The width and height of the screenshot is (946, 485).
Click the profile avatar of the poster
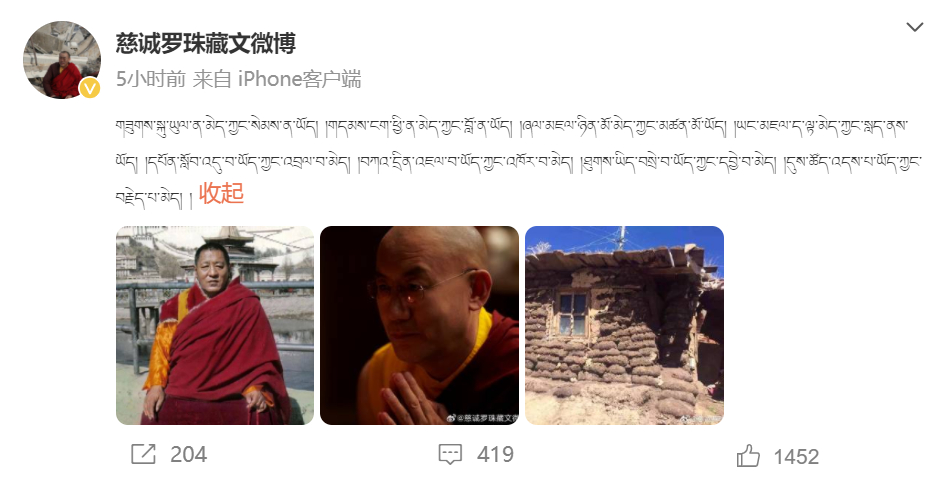(62, 60)
